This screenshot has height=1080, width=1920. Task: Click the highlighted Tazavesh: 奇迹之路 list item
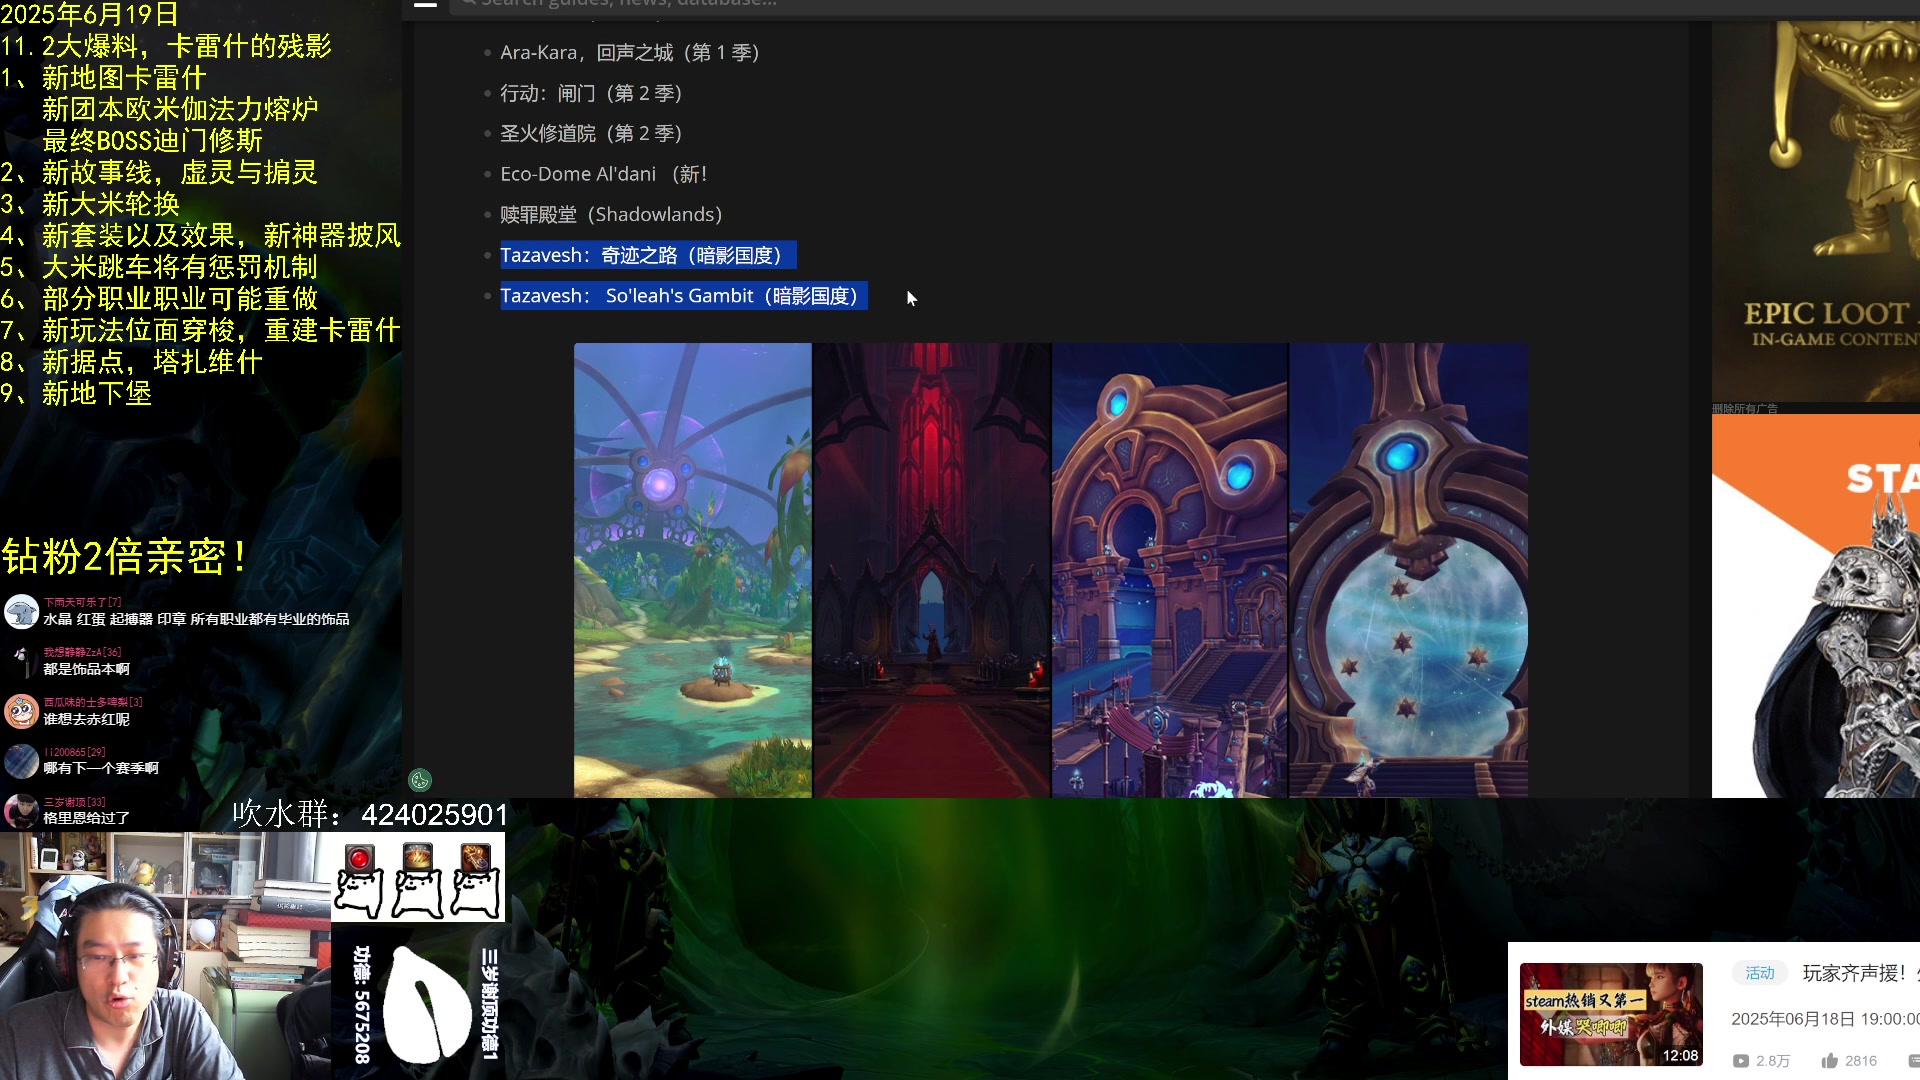[648, 255]
